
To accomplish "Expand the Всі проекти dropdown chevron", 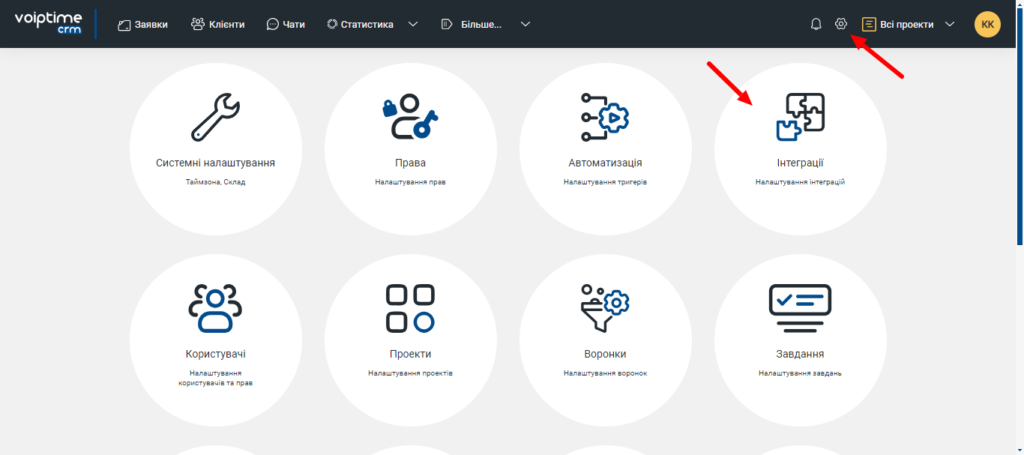I will tap(950, 24).
